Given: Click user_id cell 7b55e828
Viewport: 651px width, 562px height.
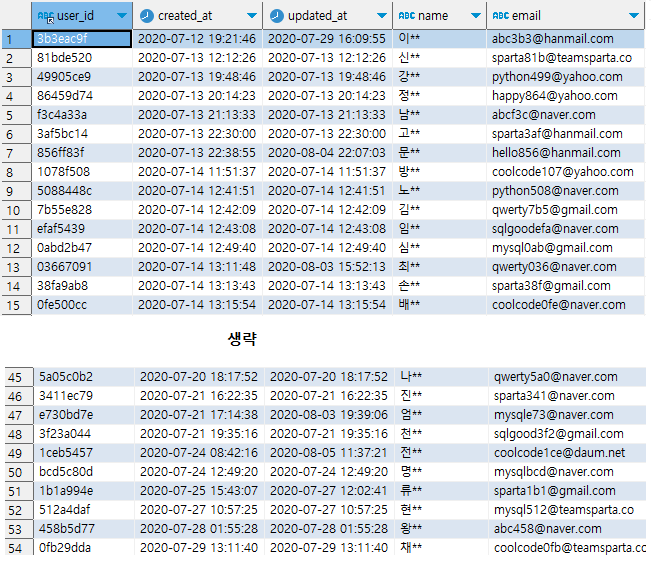Looking at the screenshot, I should (x=82, y=210).
